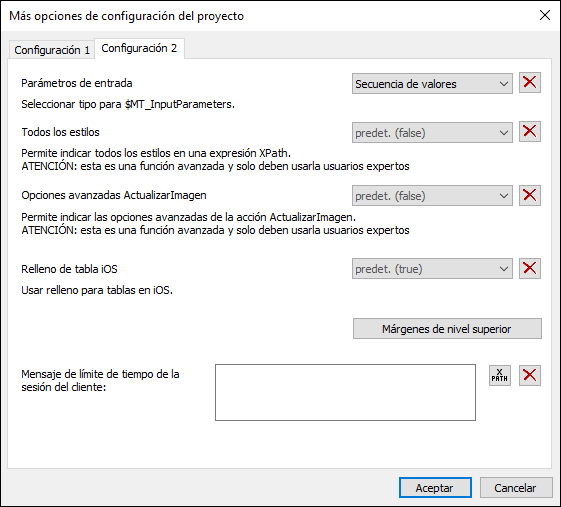Select the Configuración 2 tab
The width and height of the screenshot is (561, 507).
(x=139, y=48)
